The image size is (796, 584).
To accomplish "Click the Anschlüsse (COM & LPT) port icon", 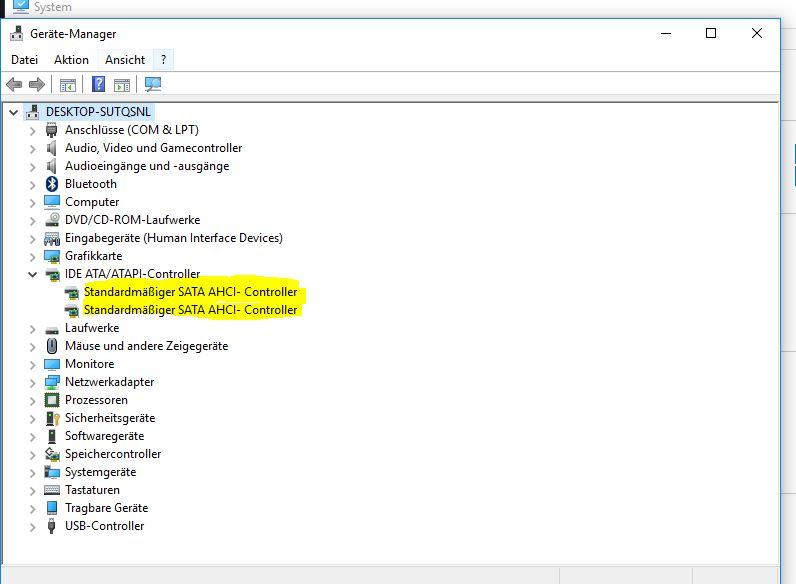I will coord(51,130).
